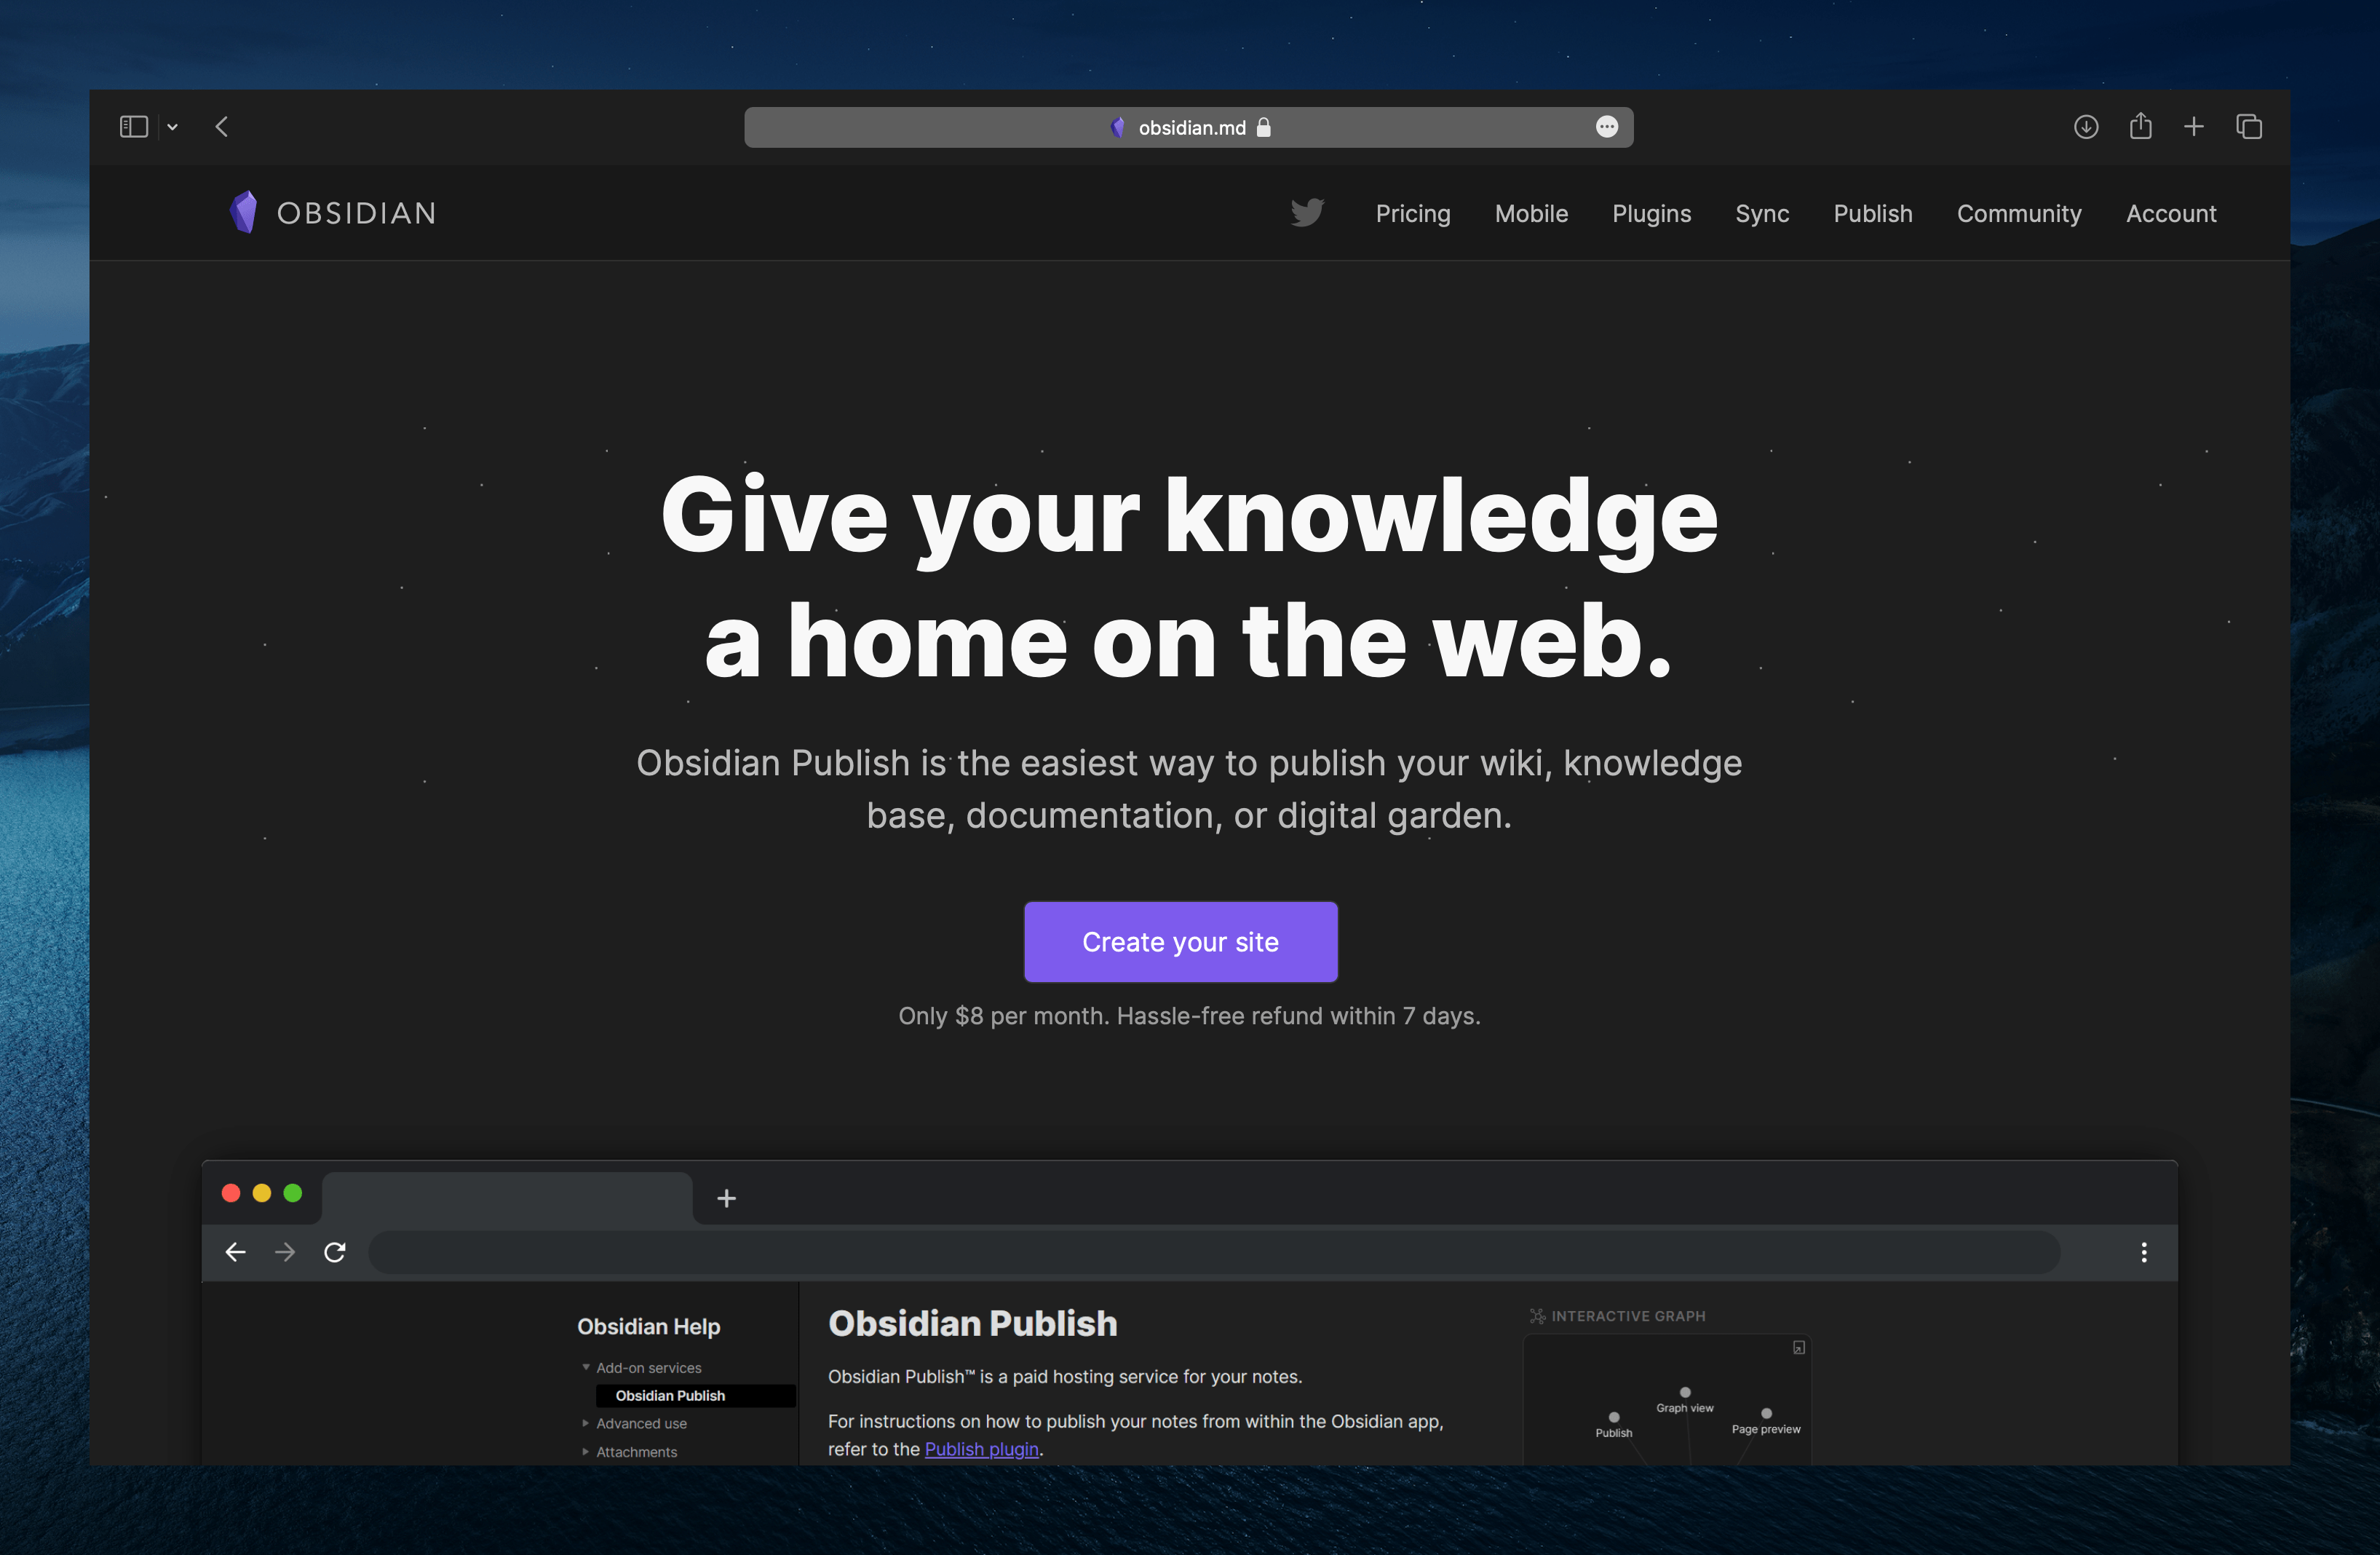Click the red close dot in the demo browser
This screenshot has height=1555, width=2380.
pos(231,1192)
